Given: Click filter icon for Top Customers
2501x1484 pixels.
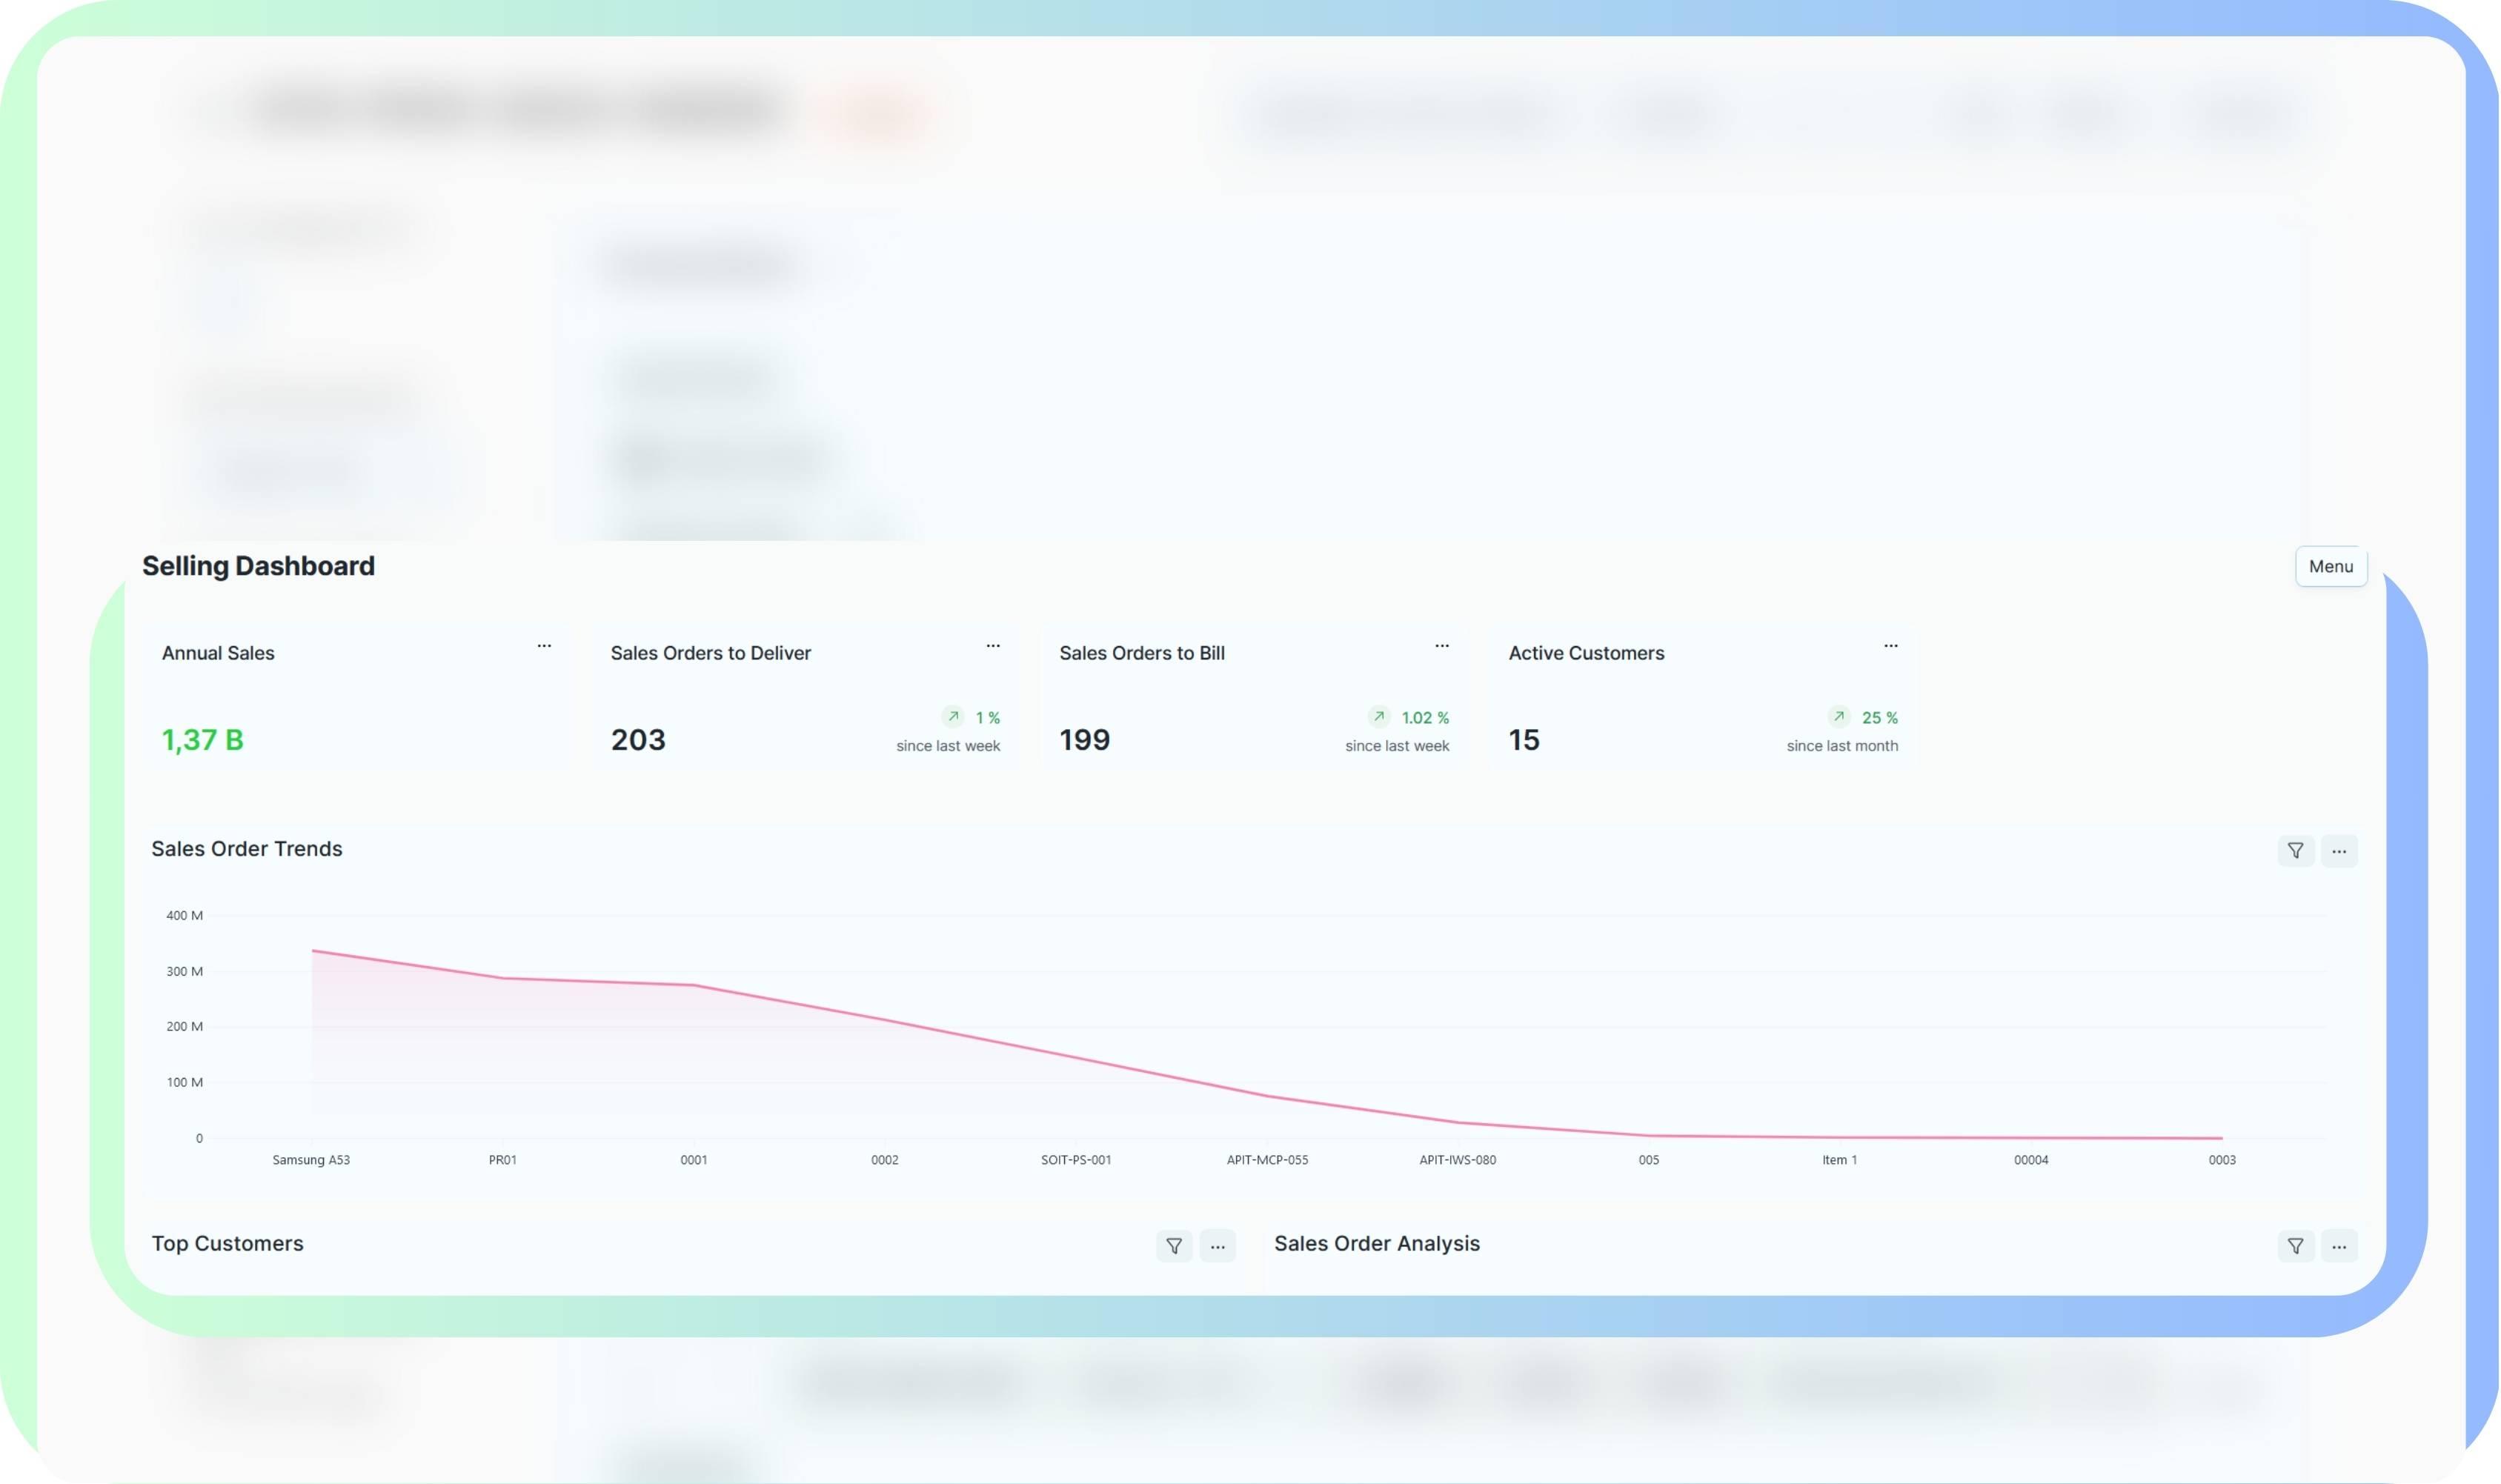Looking at the screenshot, I should click(1174, 1246).
